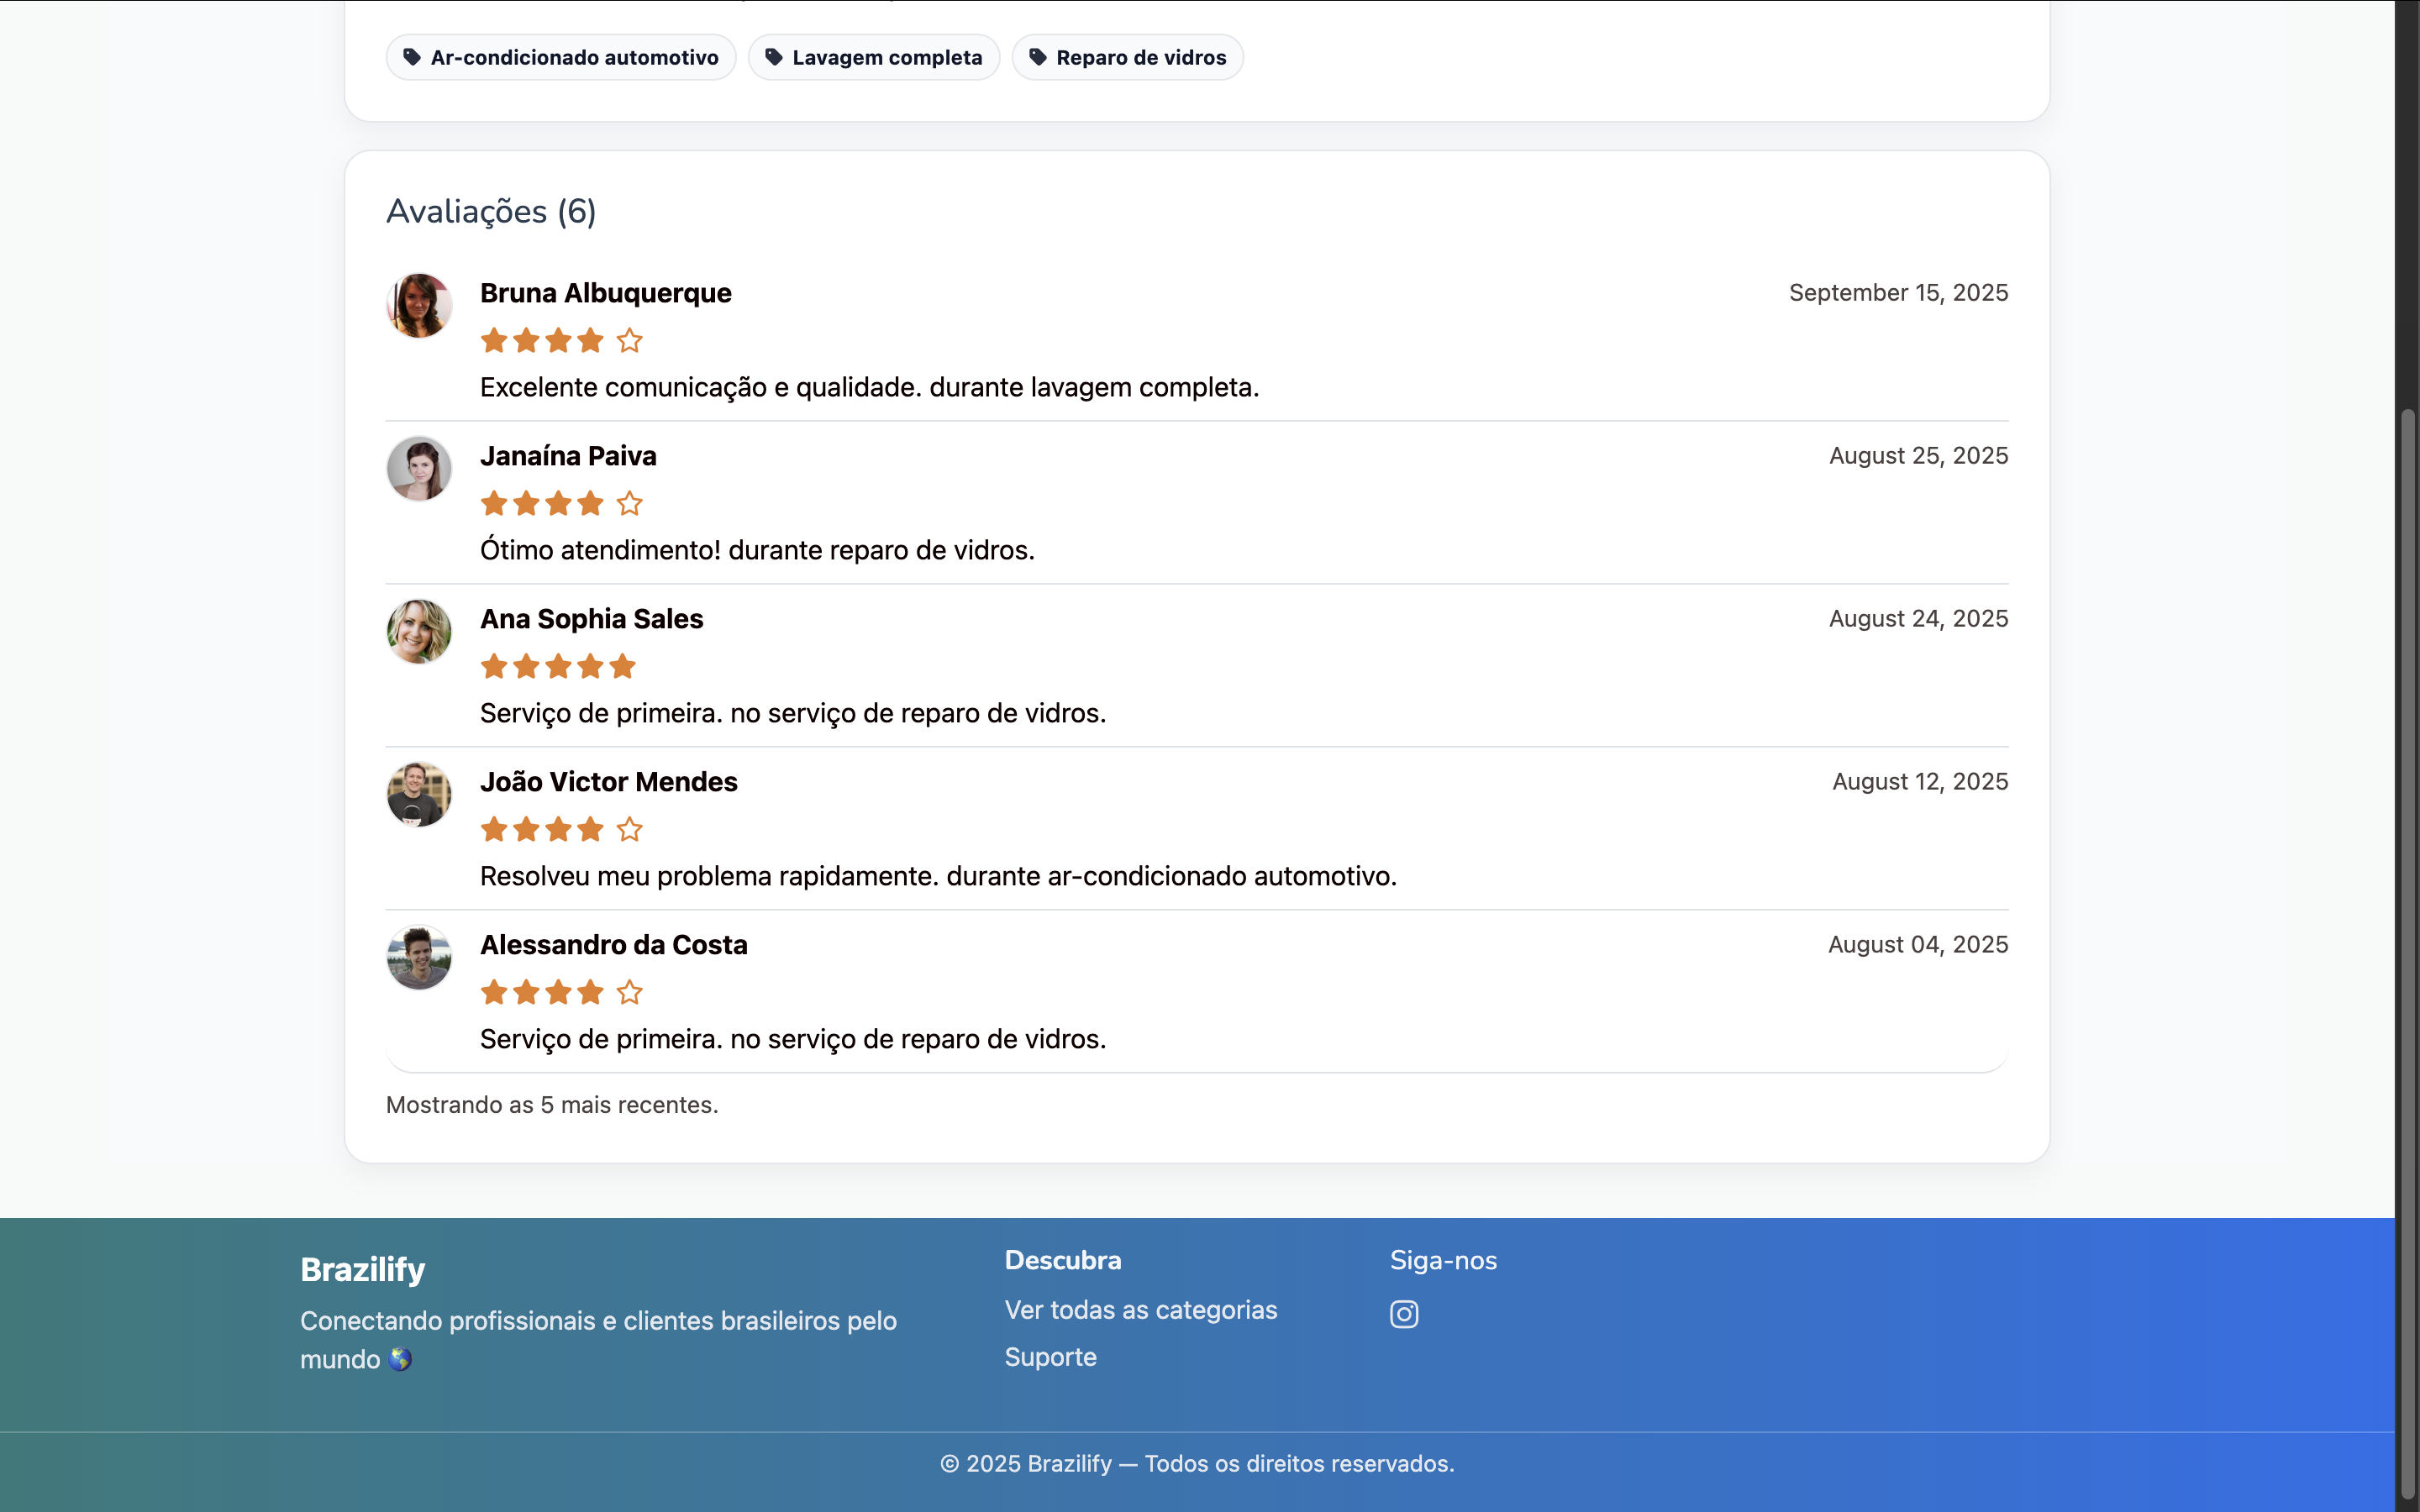Click tag icon on Lavagem completa chip
Viewport: 2420px width, 1512px height.
pos(773,57)
